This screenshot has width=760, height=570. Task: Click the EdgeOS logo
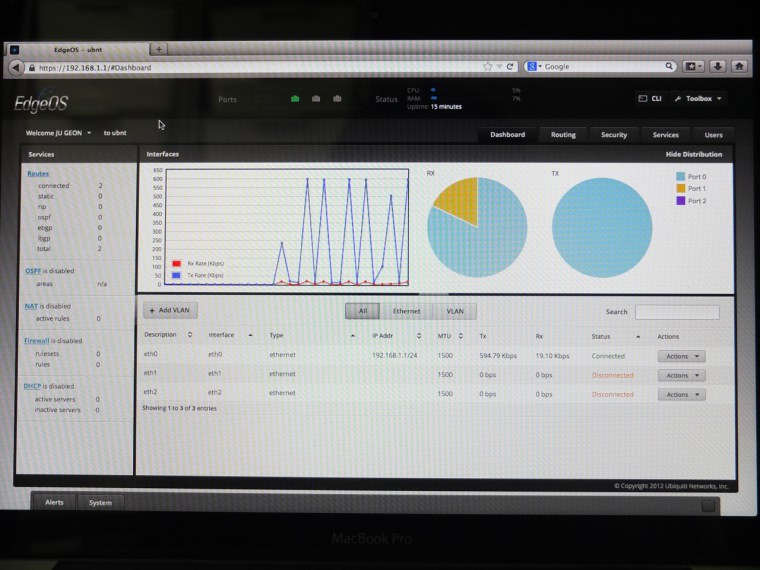[x=41, y=103]
